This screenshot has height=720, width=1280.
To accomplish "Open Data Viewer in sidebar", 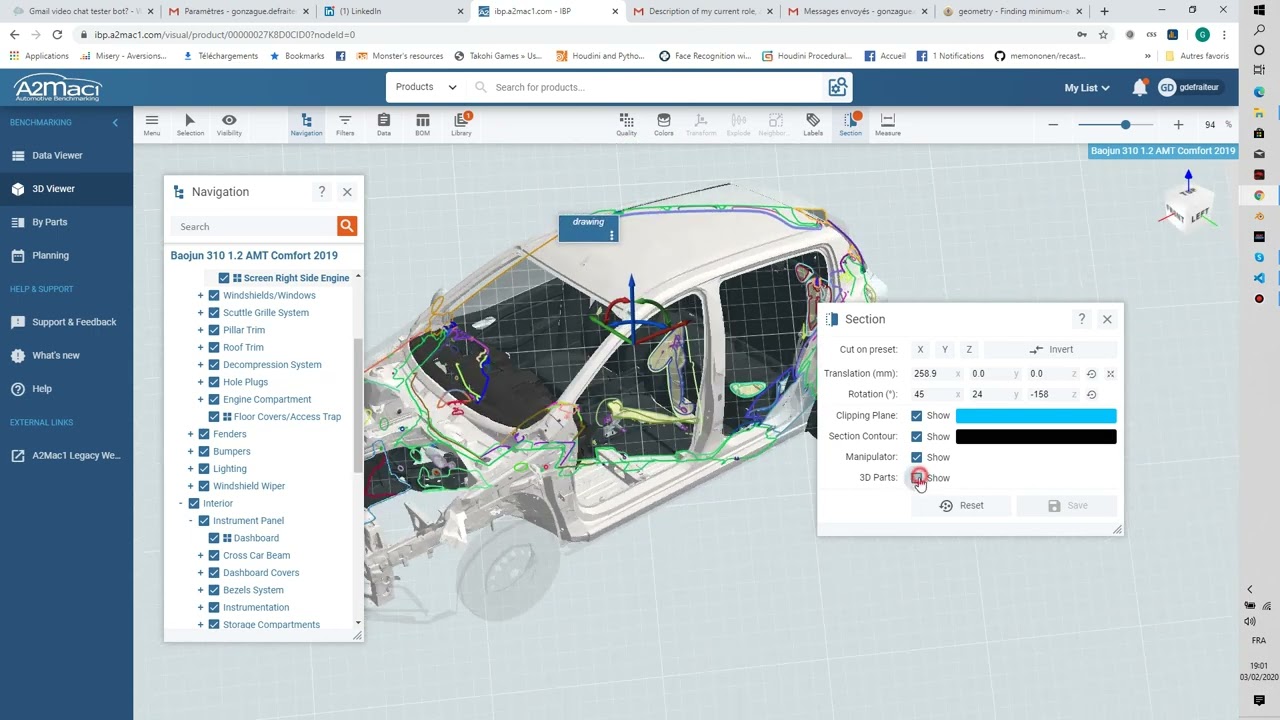I will [x=57, y=155].
